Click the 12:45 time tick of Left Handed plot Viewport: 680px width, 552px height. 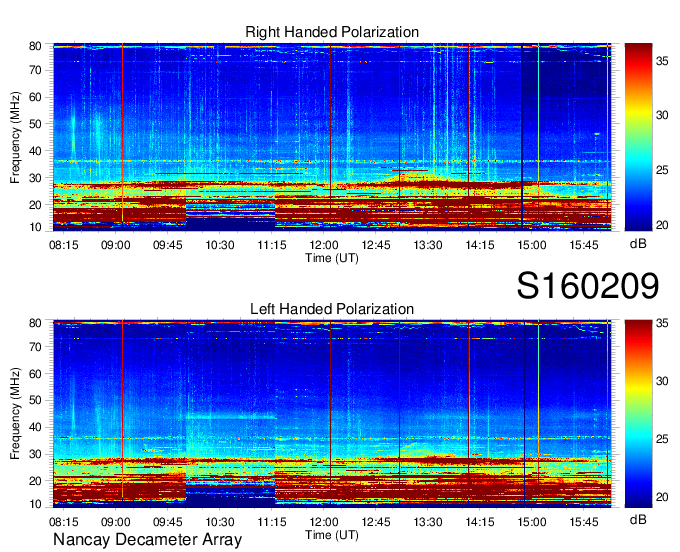point(376,522)
